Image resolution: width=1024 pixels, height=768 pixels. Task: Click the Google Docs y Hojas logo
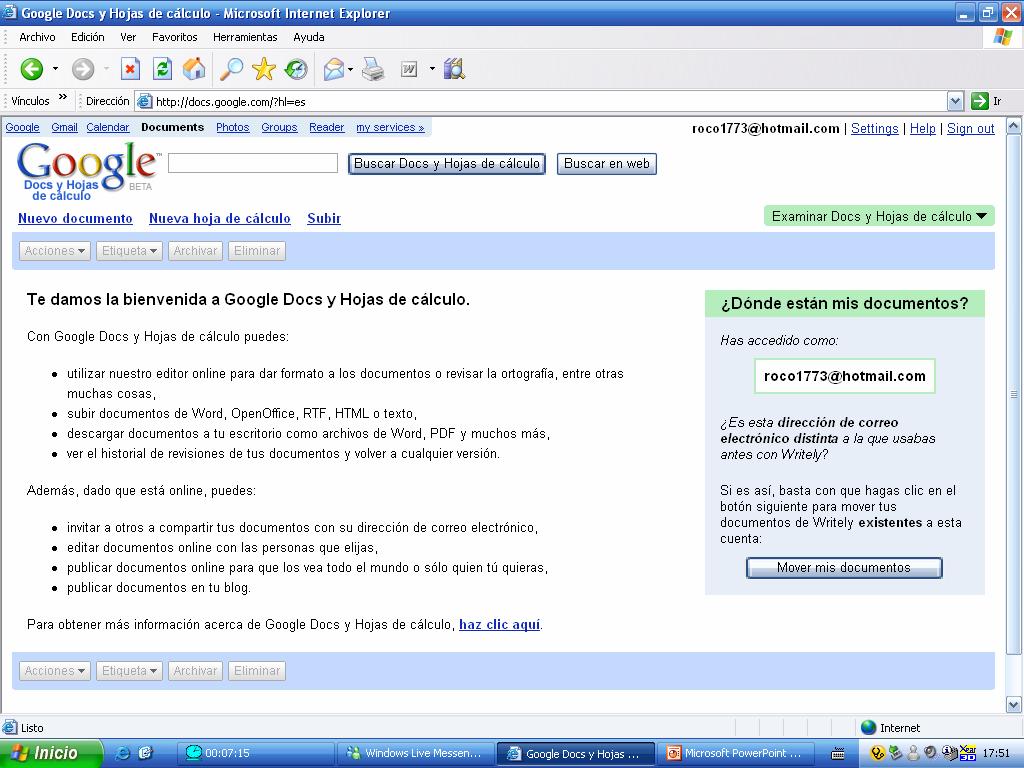tap(88, 171)
